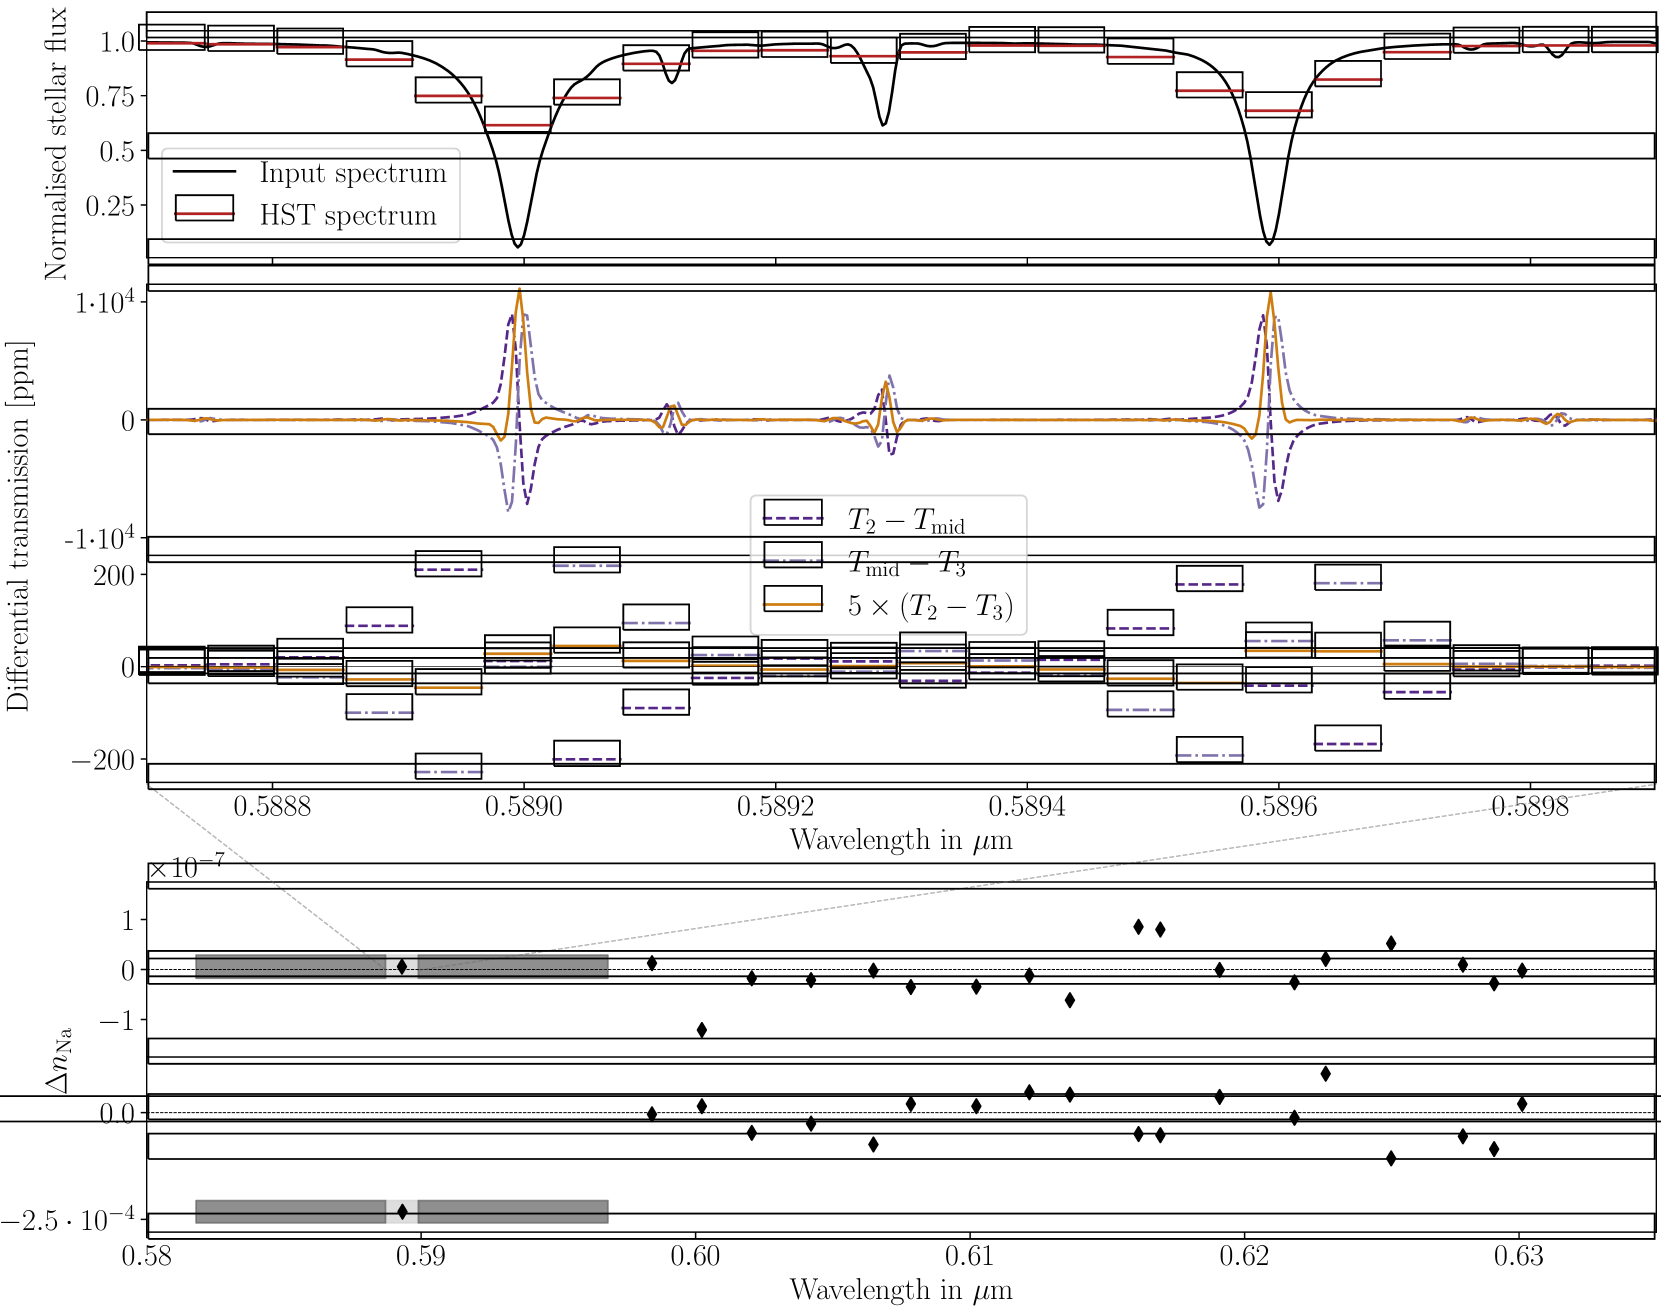Click the 'HST spectrum' legend label
The width and height of the screenshot is (1661, 1309).
pos(348,215)
